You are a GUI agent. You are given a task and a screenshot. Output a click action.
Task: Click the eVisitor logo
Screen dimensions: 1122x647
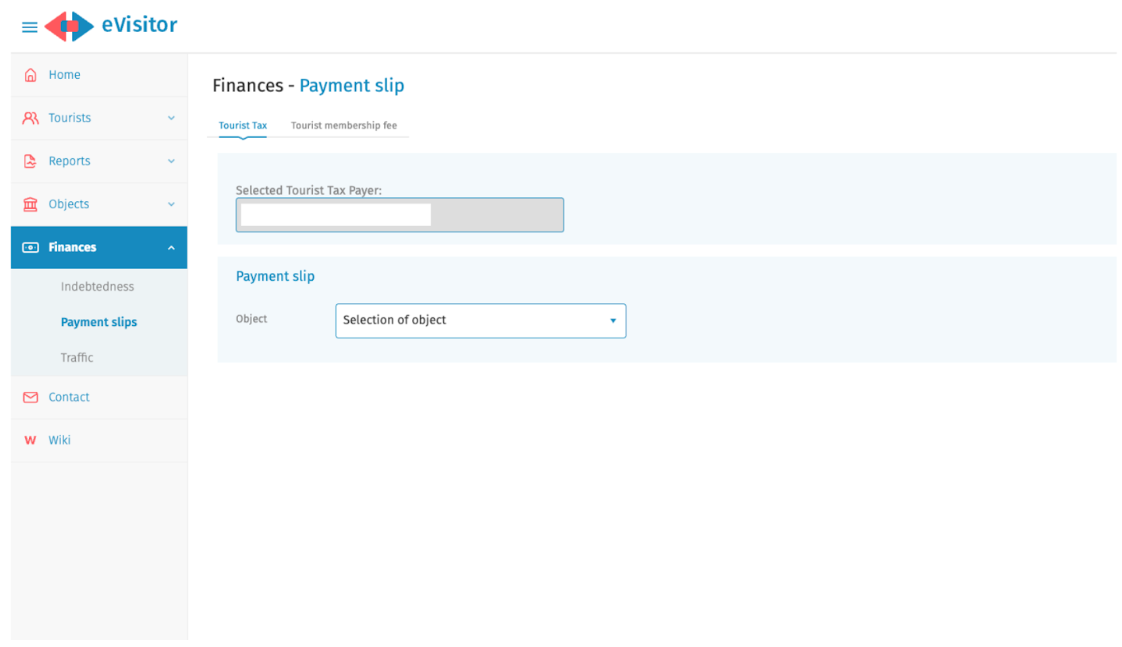click(x=112, y=26)
